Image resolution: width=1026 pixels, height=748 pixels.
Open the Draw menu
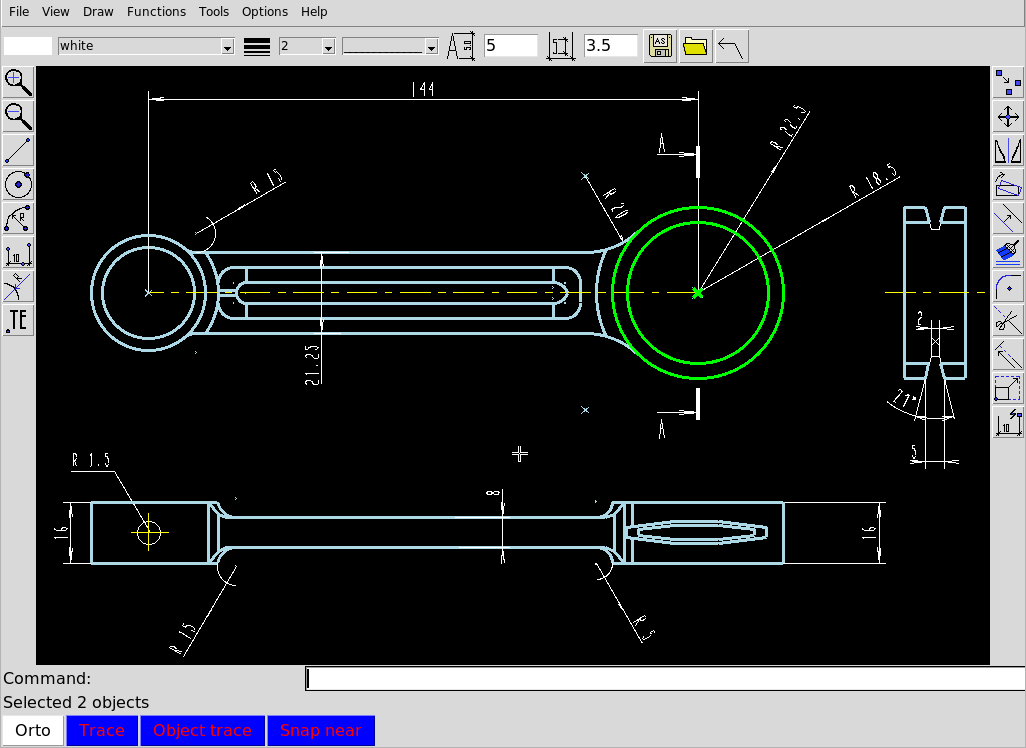point(98,11)
